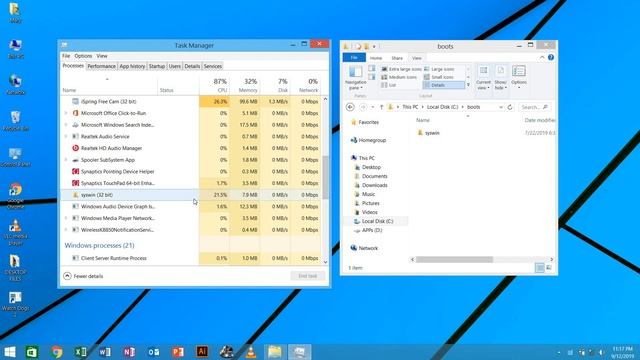Screen dimensions: 640x360
Task: Expand Spooler SubSystem App process
Action: click(66, 160)
